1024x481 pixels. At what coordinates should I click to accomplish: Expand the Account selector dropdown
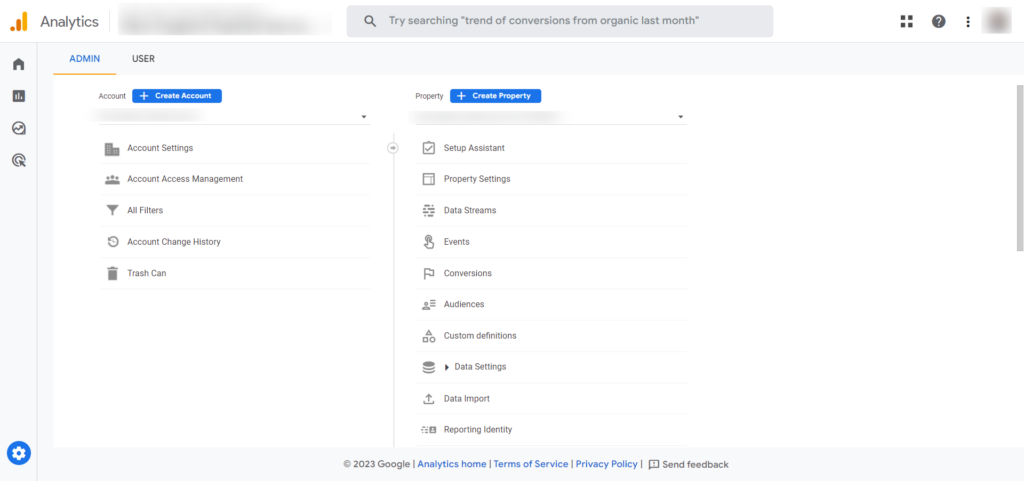pyautogui.click(x=364, y=118)
